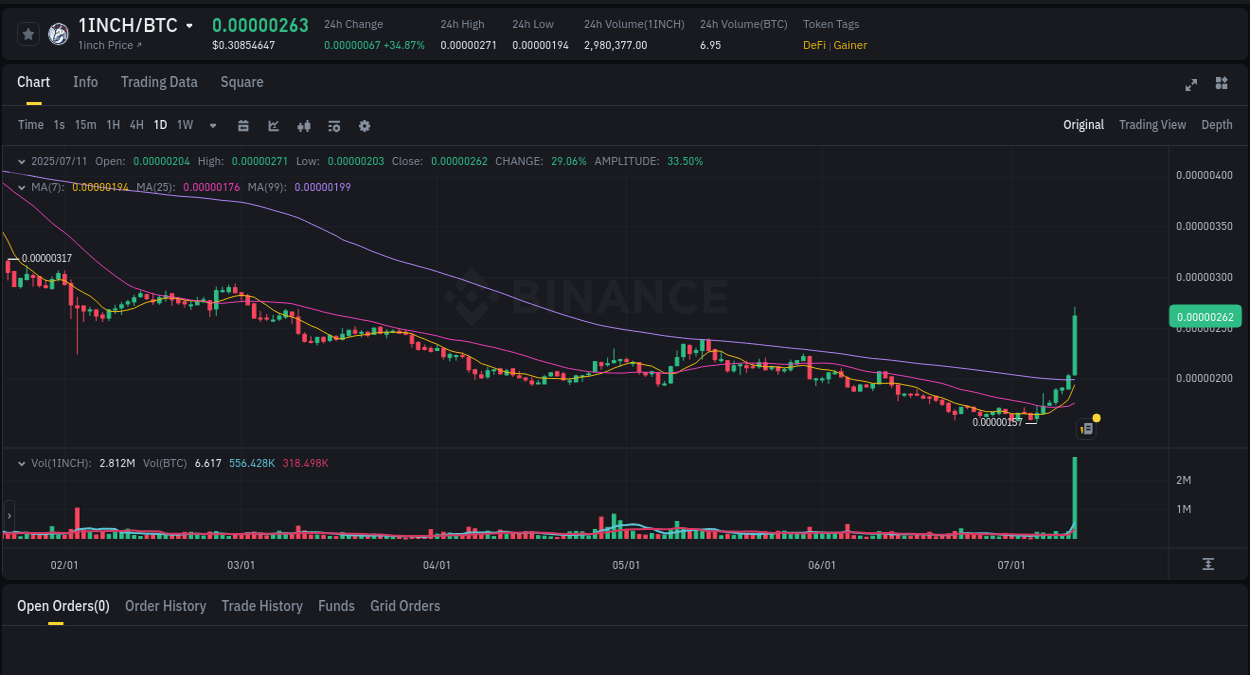This screenshot has height=675, width=1250.
Task: Switch chart to Trading View mode
Action: pyautogui.click(x=1152, y=125)
